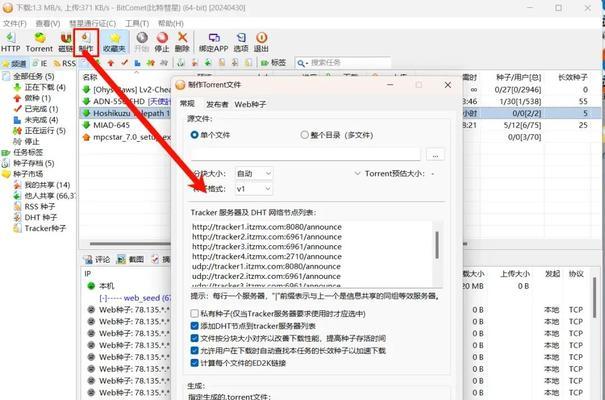Open the format v1 dropdown
Image resolution: width=605 pixels, height=400 pixels.
click(x=254, y=189)
